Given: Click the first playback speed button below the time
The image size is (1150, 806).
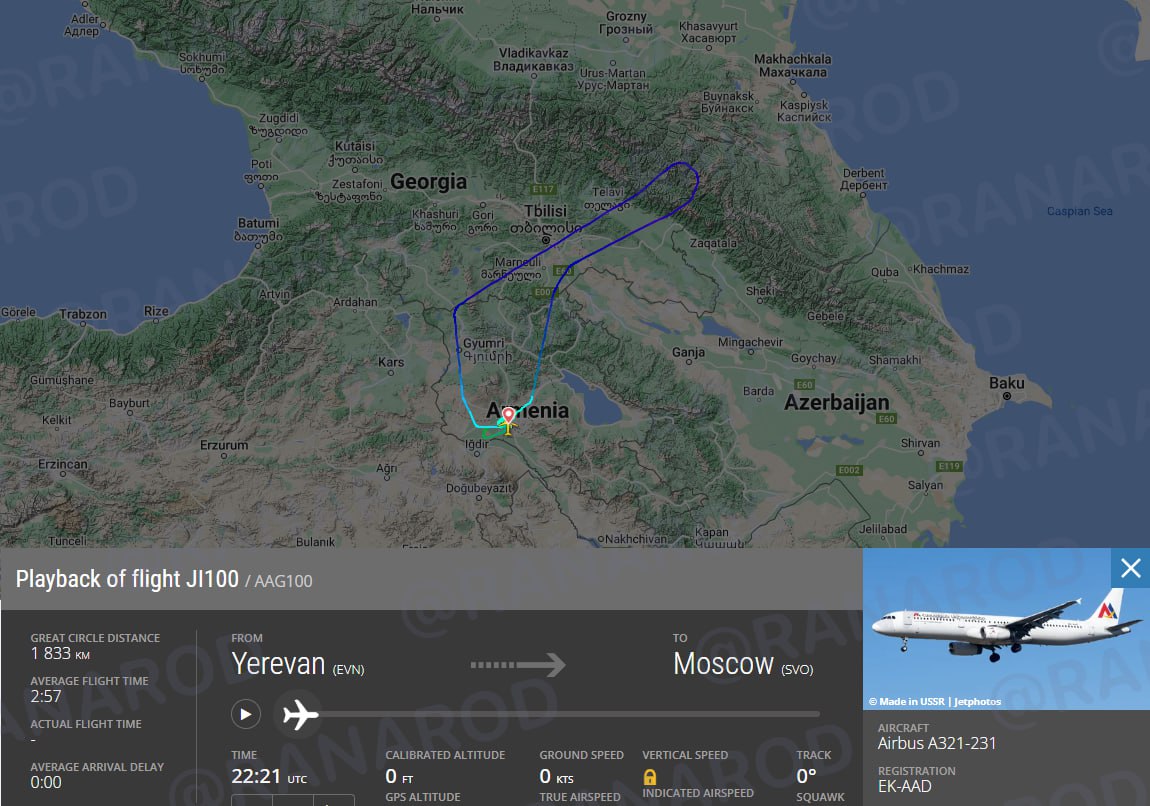Looking at the screenshot, I should click(252, 800).
